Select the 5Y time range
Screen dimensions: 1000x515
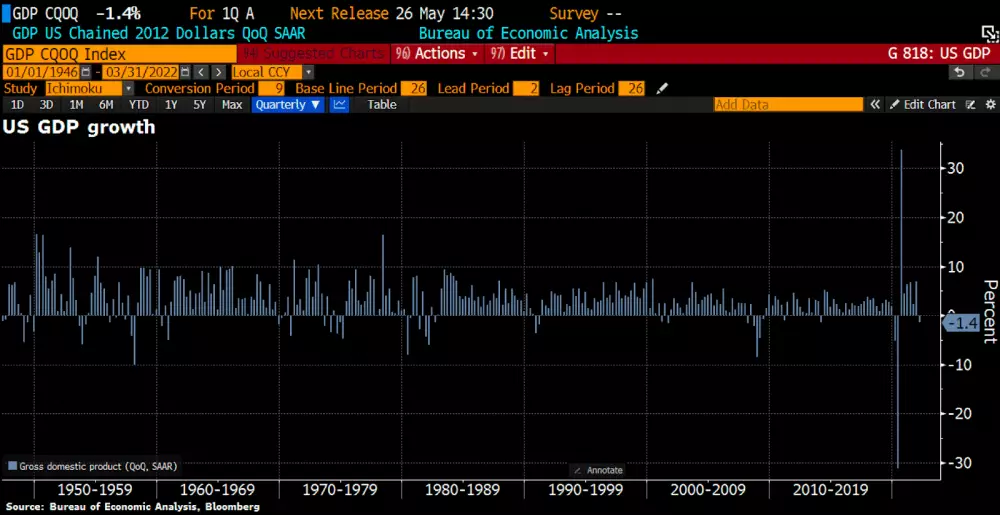click(x=200, y=105)
